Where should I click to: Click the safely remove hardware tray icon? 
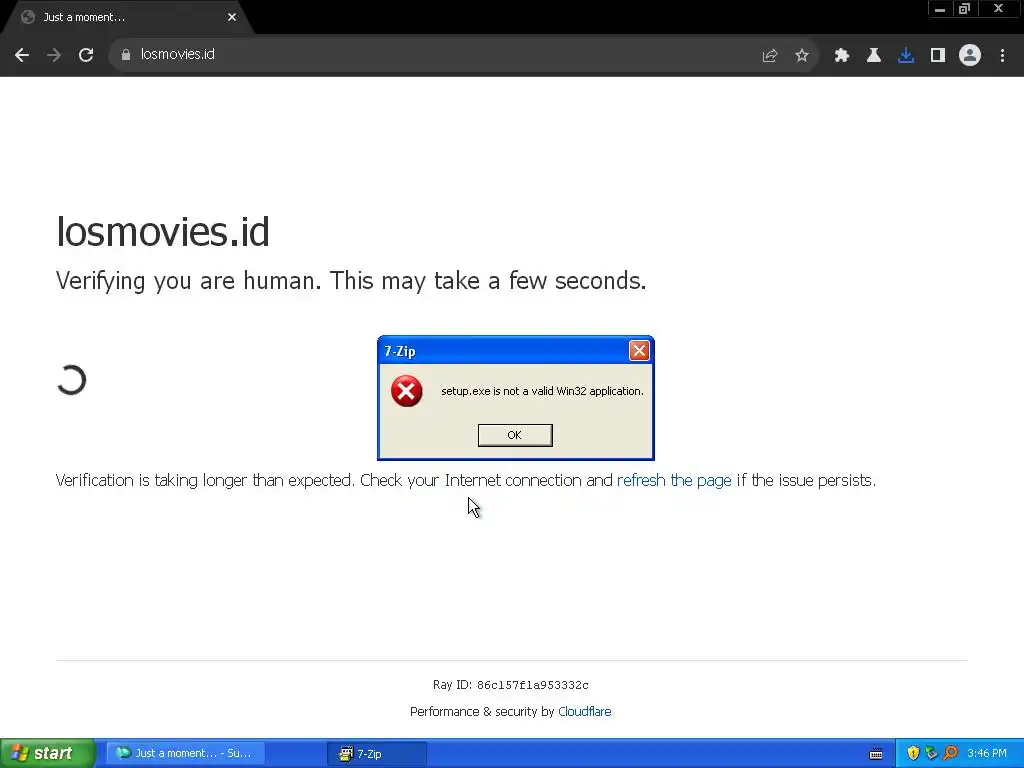tap(931, 753)
